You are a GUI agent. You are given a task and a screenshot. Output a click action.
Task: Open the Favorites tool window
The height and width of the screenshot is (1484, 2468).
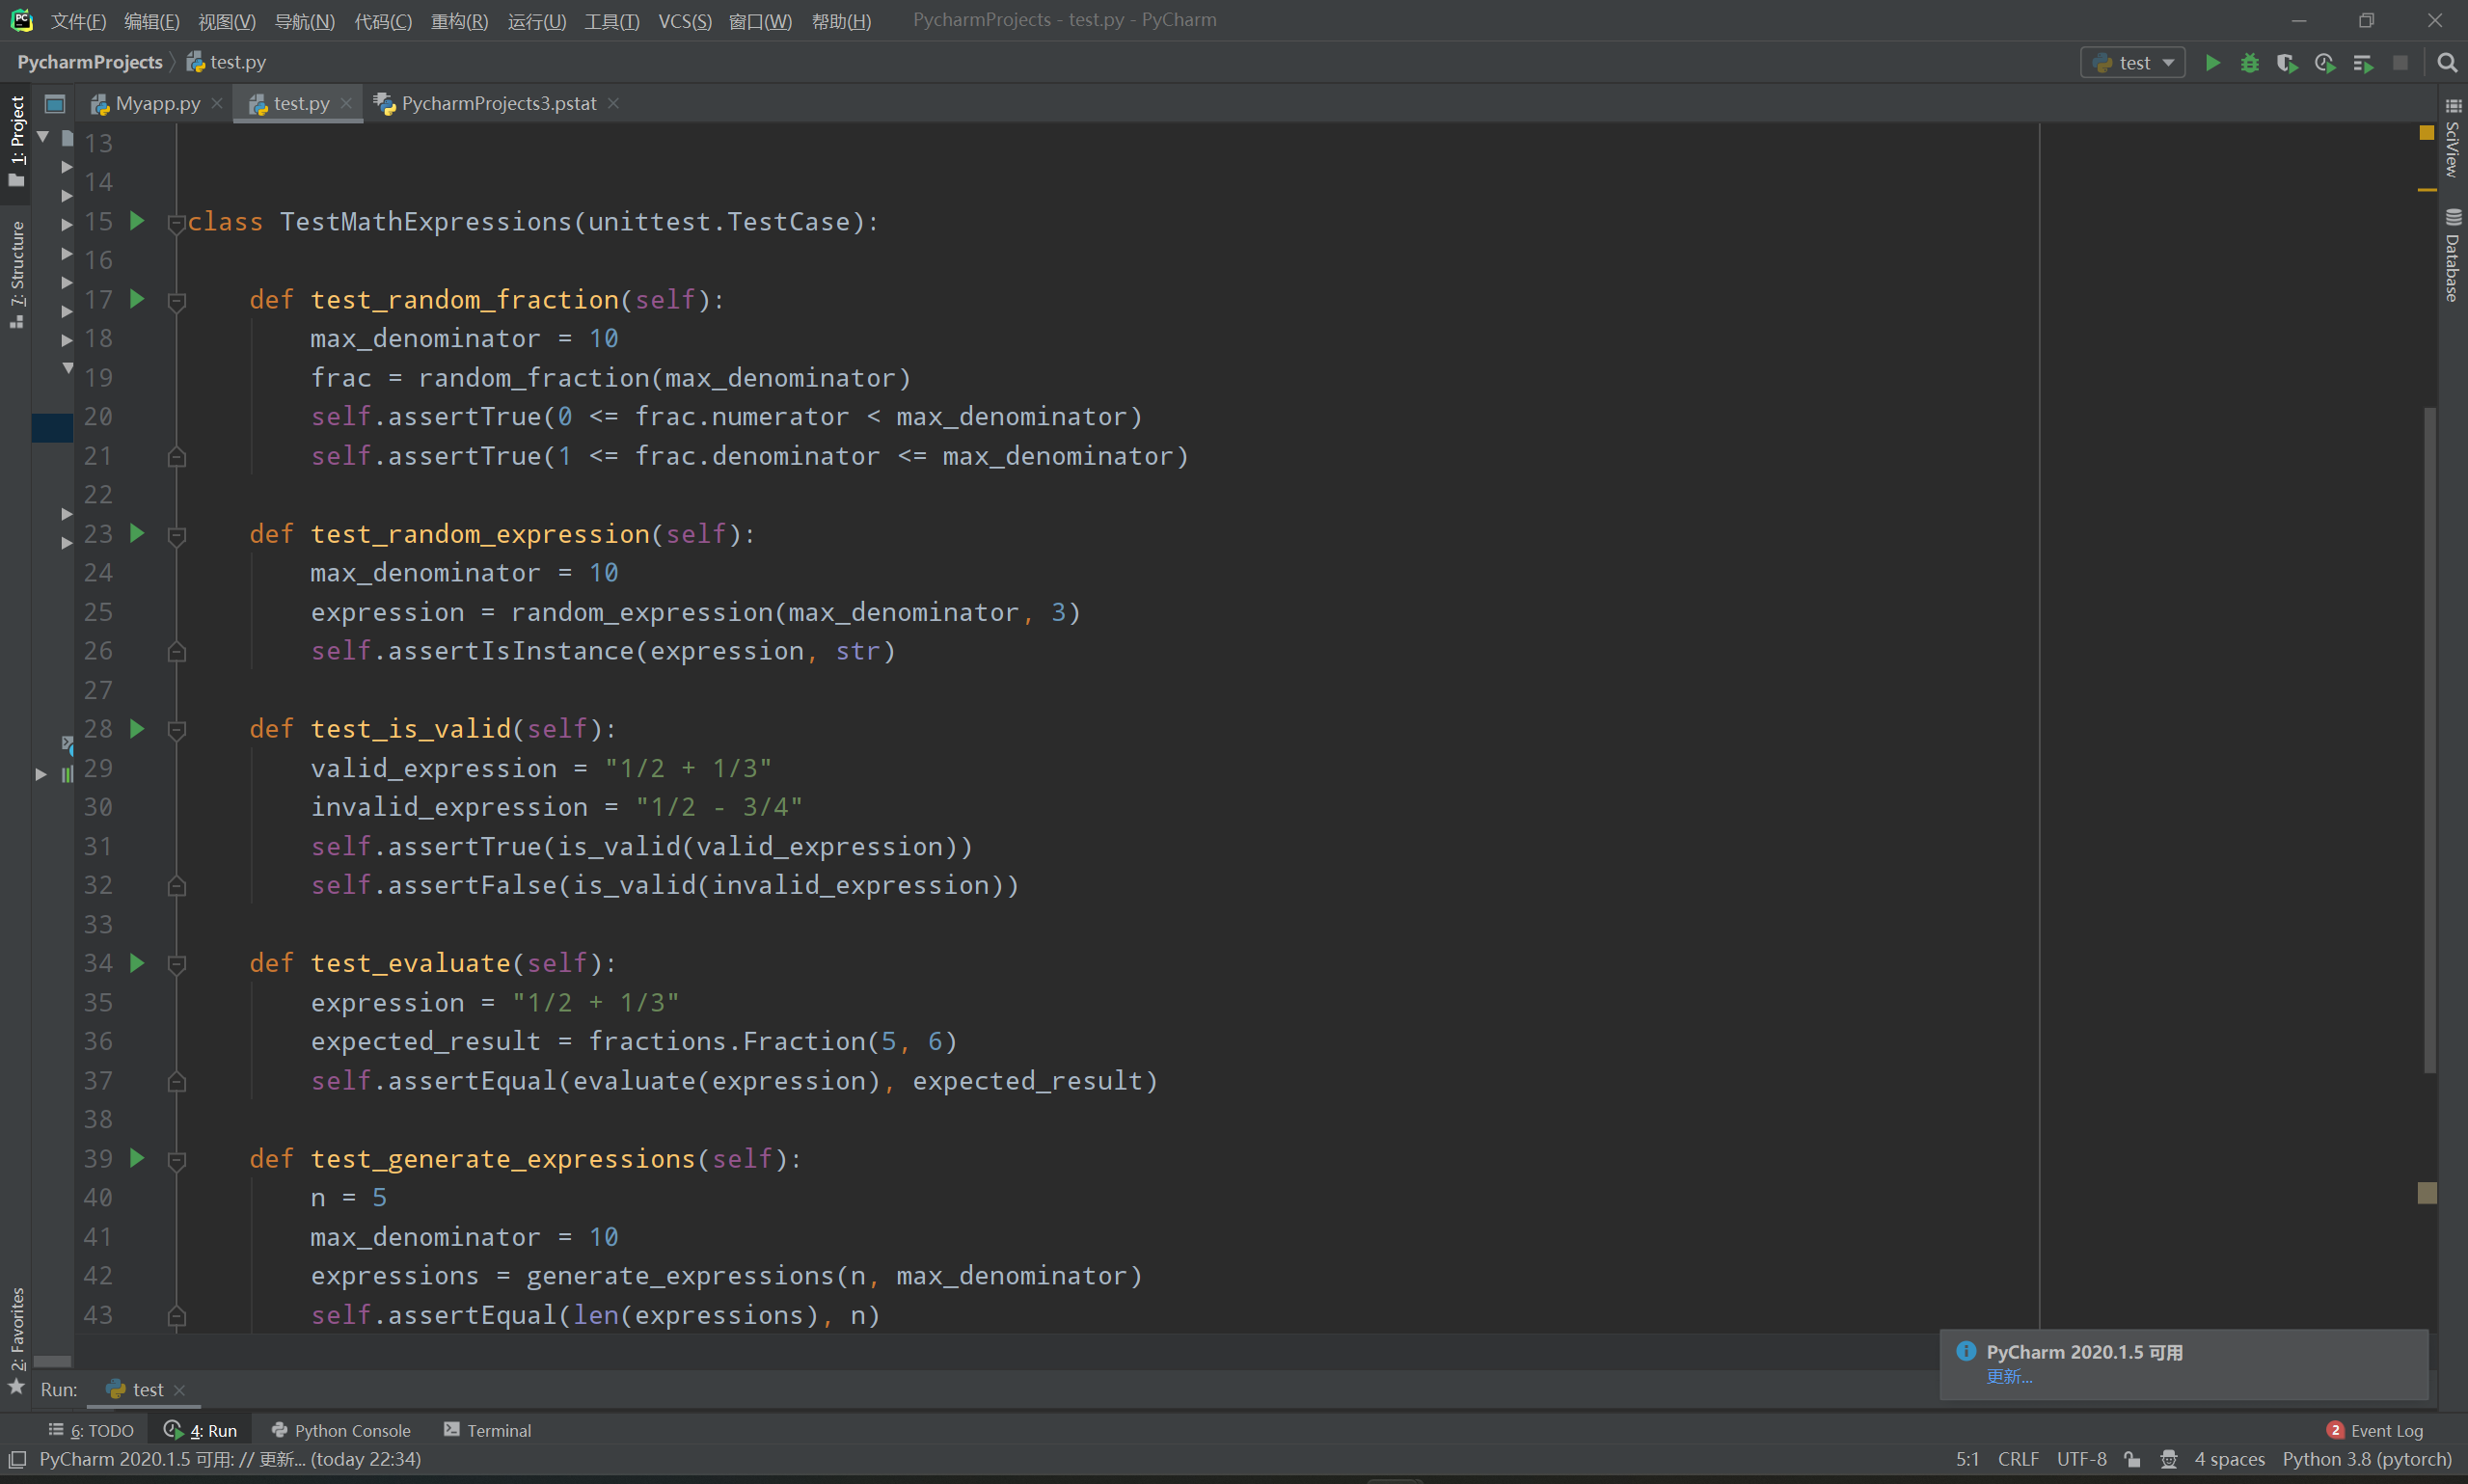tap(17, 1340)
